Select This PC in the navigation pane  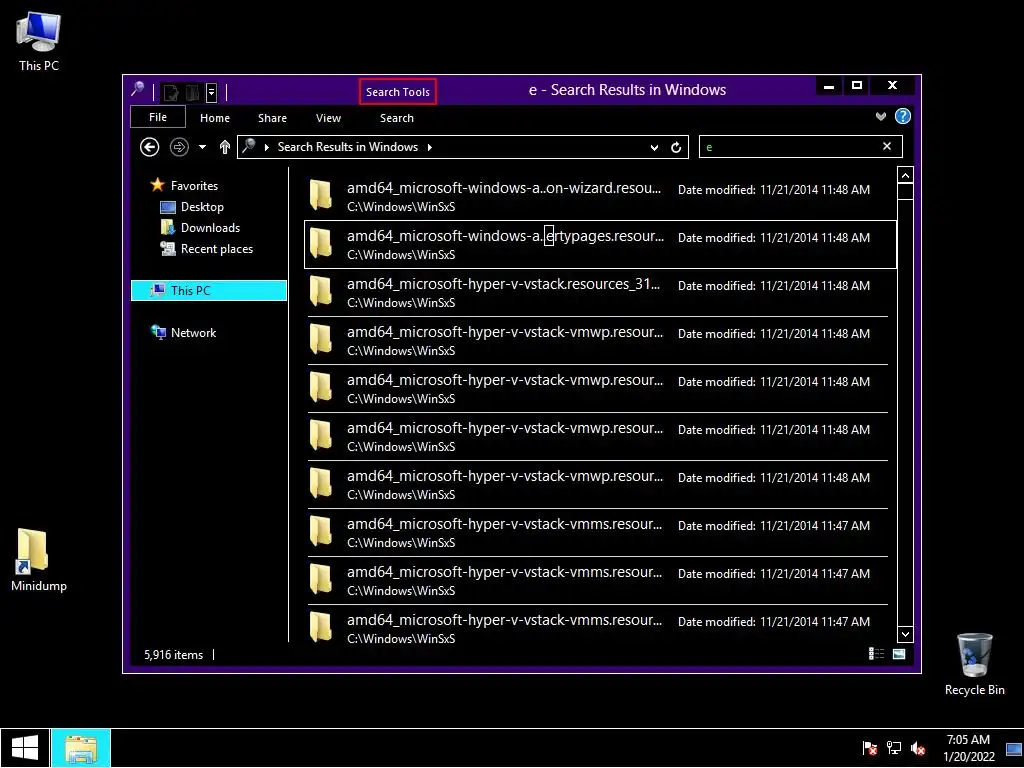(209, 291)
